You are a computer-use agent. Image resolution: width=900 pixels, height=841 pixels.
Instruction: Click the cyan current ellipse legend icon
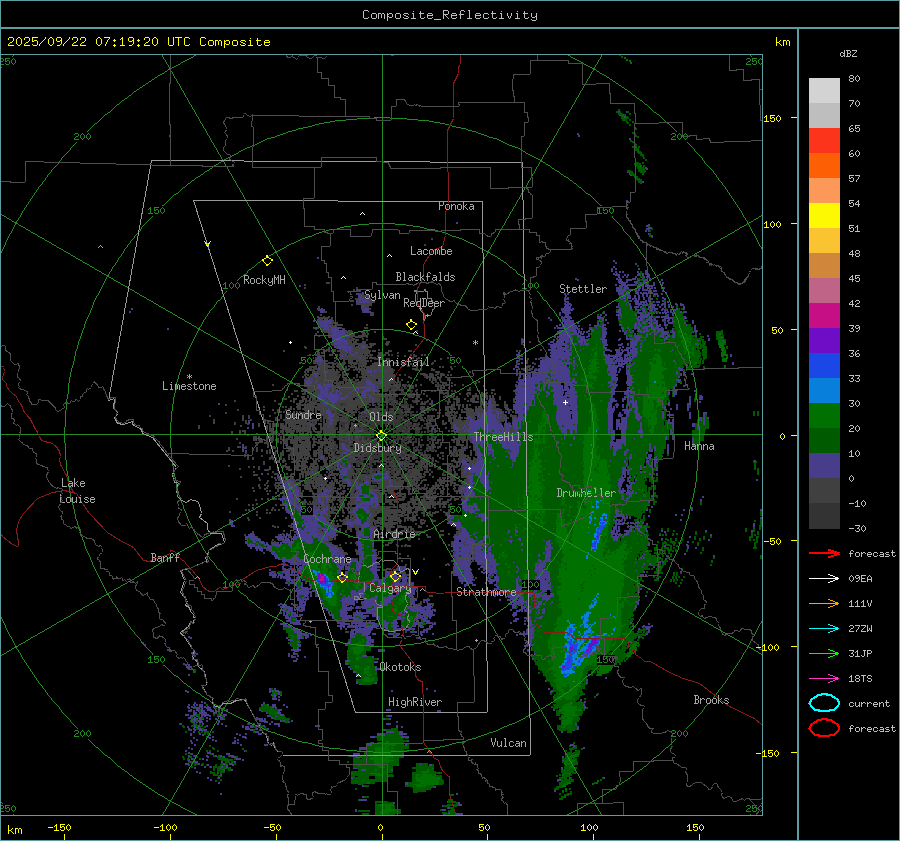(824, 703)
